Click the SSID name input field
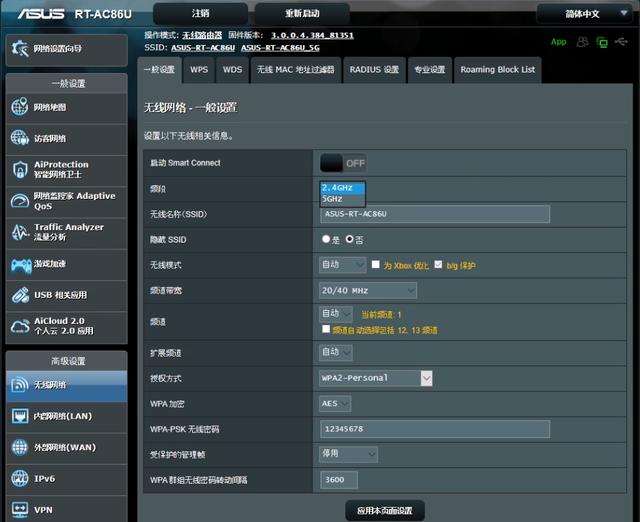Screen dimensions: 640x522 pos(435,214)
